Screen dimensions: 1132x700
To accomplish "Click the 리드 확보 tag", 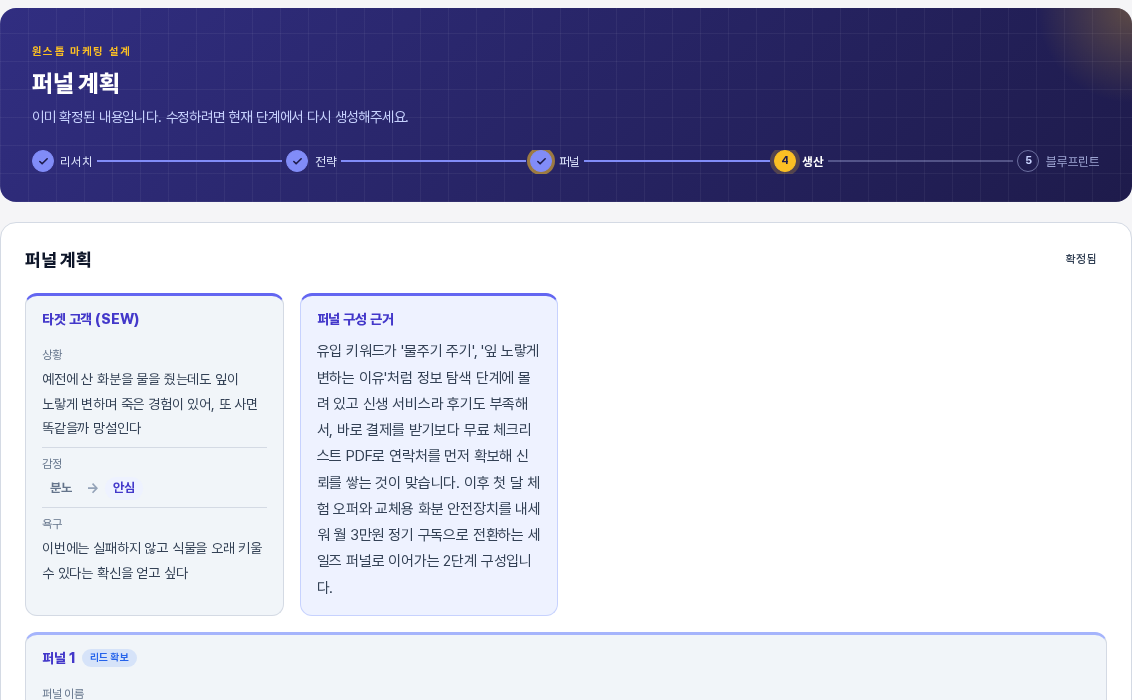I will [x=109, y=657].
